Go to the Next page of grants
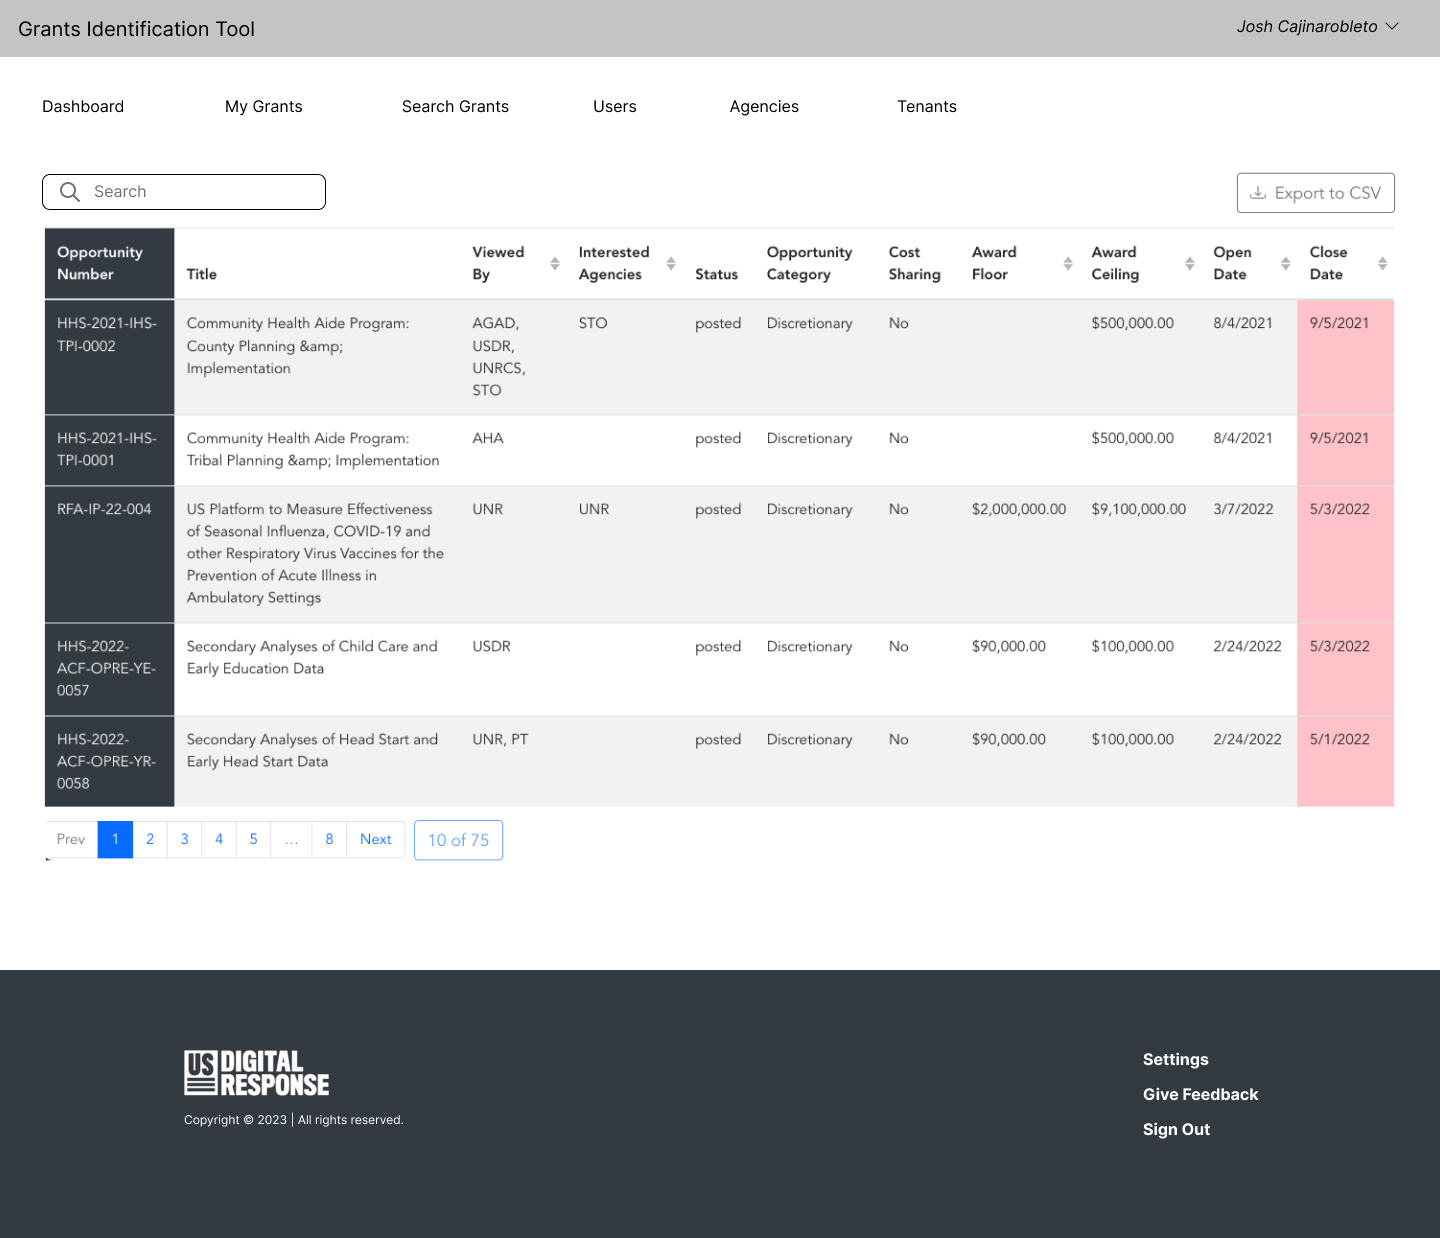 tap(375, 839)
